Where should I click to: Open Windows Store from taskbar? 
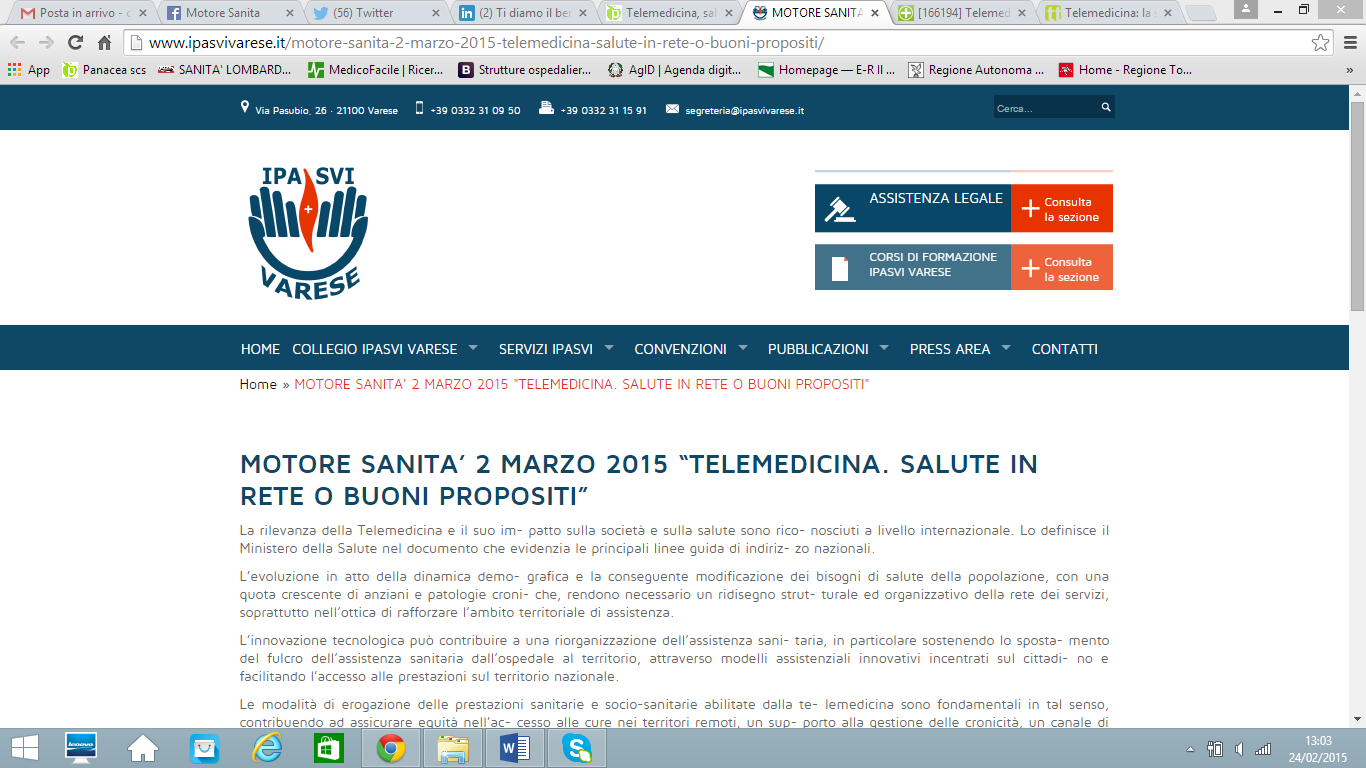329,748
